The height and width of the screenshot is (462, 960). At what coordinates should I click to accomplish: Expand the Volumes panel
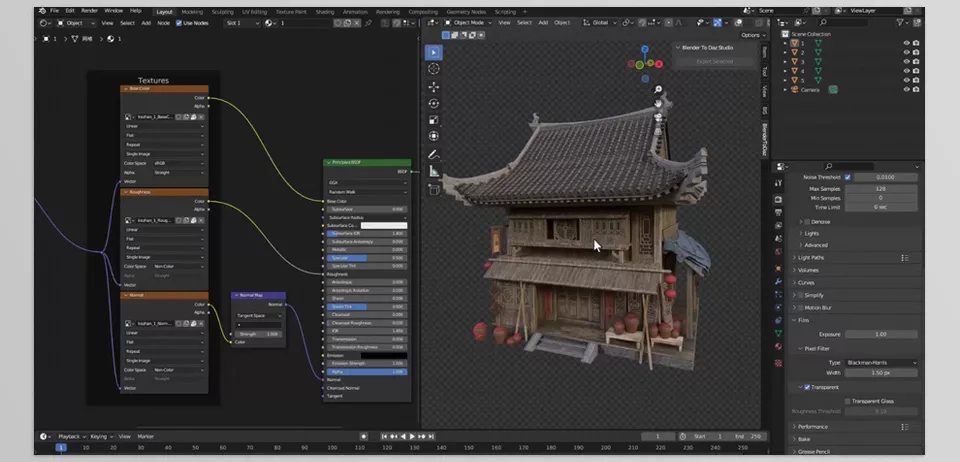pos(807,270)
